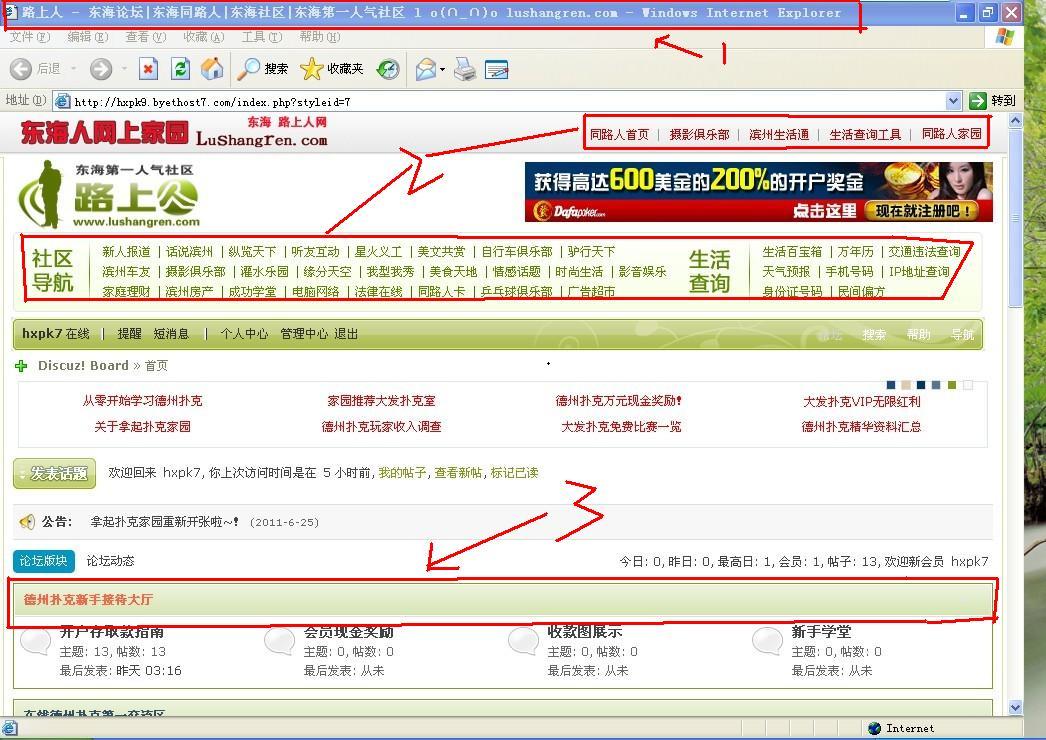The height and width of the screenshot is (740, 1046).
Task: Select the beige style swatch
Action: click(906, 385)
